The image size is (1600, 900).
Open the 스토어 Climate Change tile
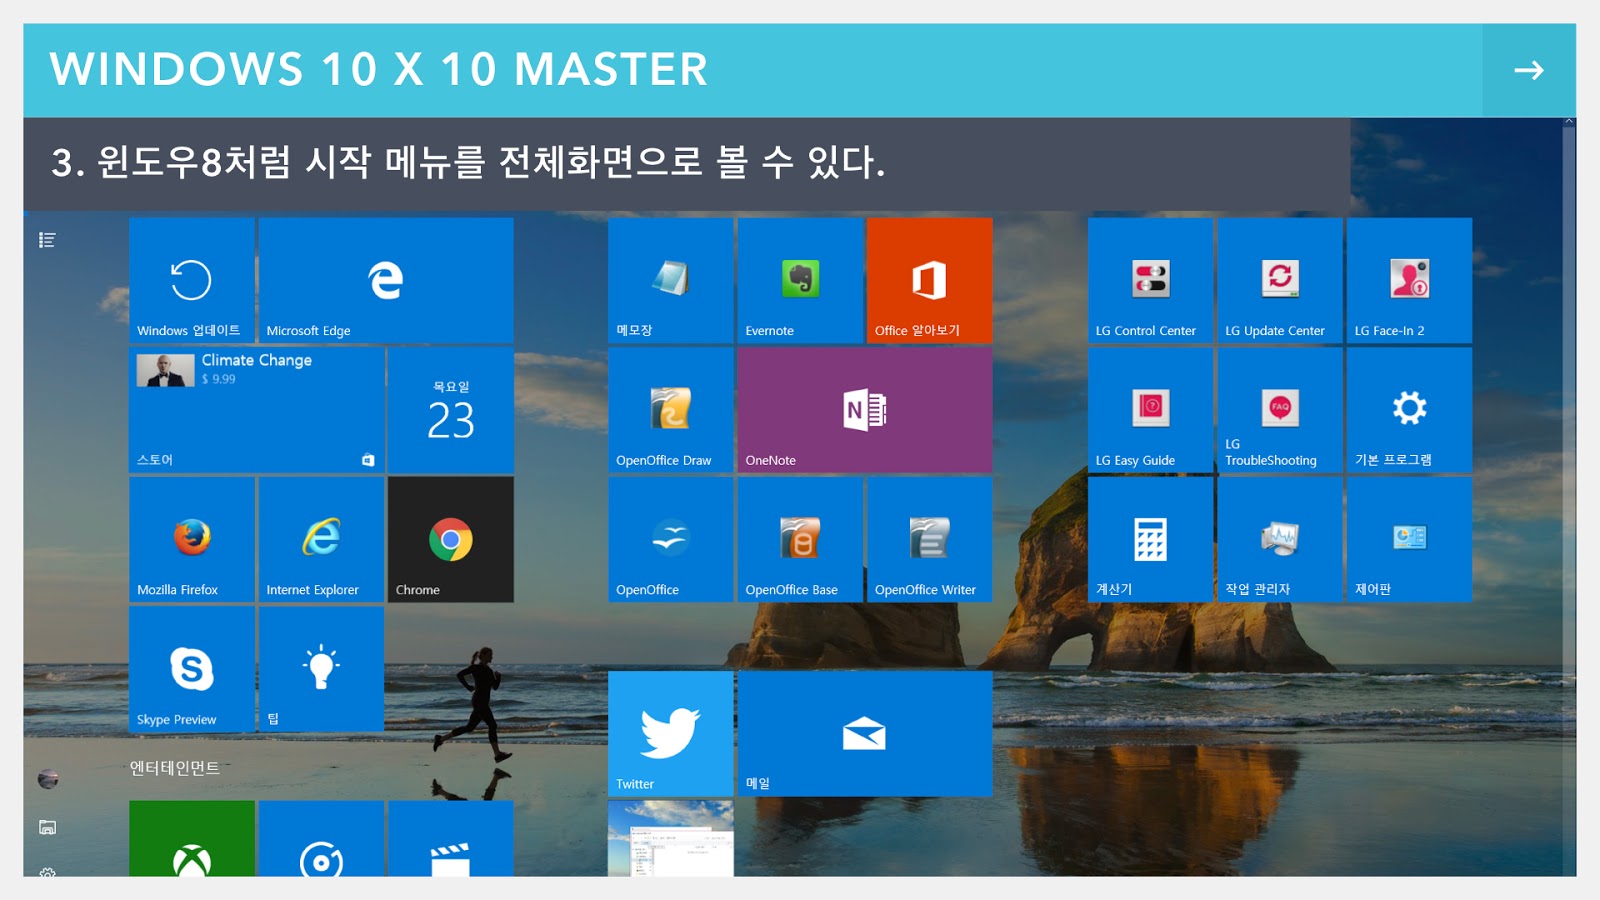click(257, 410)
